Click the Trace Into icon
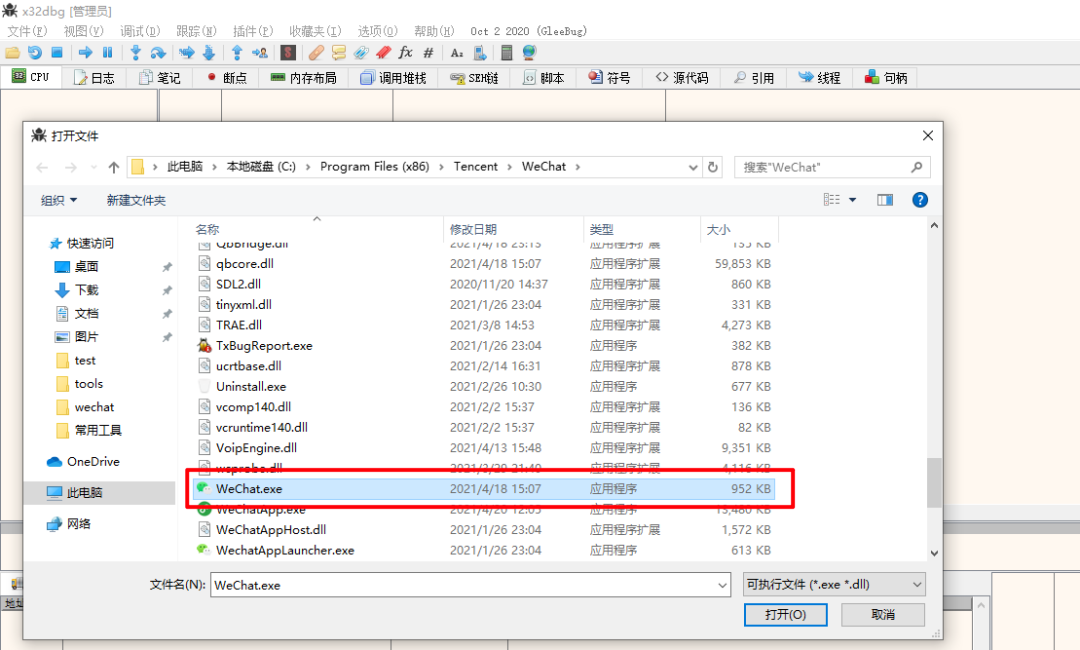Screen dimensions: 1080x650 click(187, 52)
